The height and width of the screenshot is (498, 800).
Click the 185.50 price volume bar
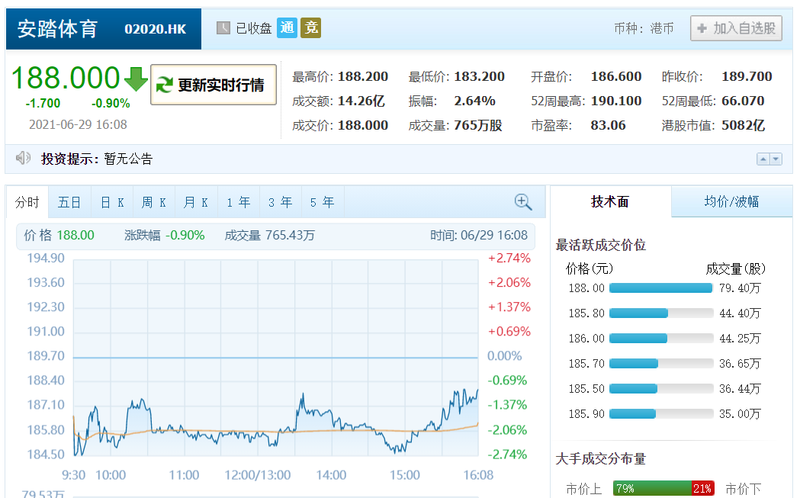click(661, 389)
